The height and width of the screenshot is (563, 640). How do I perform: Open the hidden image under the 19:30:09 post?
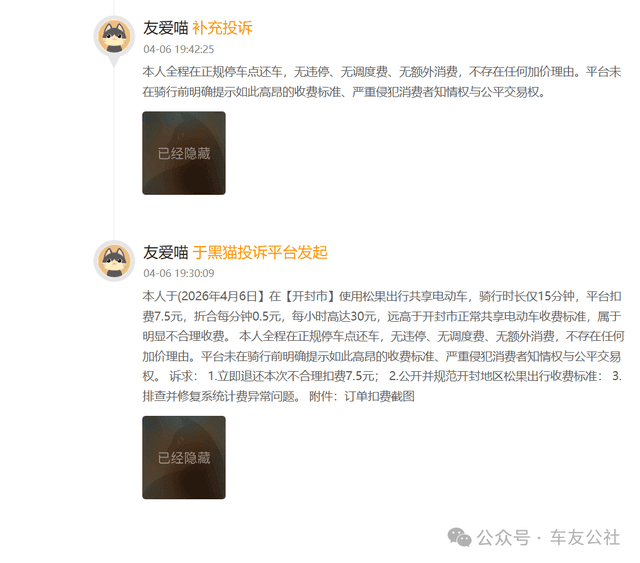[x=184, y=457]
